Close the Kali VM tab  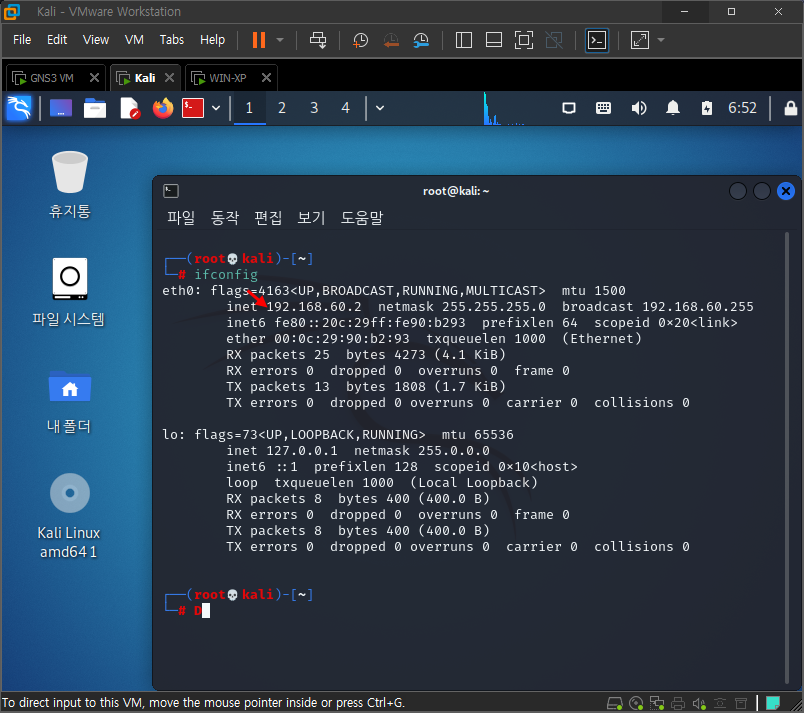click(169, 78)
